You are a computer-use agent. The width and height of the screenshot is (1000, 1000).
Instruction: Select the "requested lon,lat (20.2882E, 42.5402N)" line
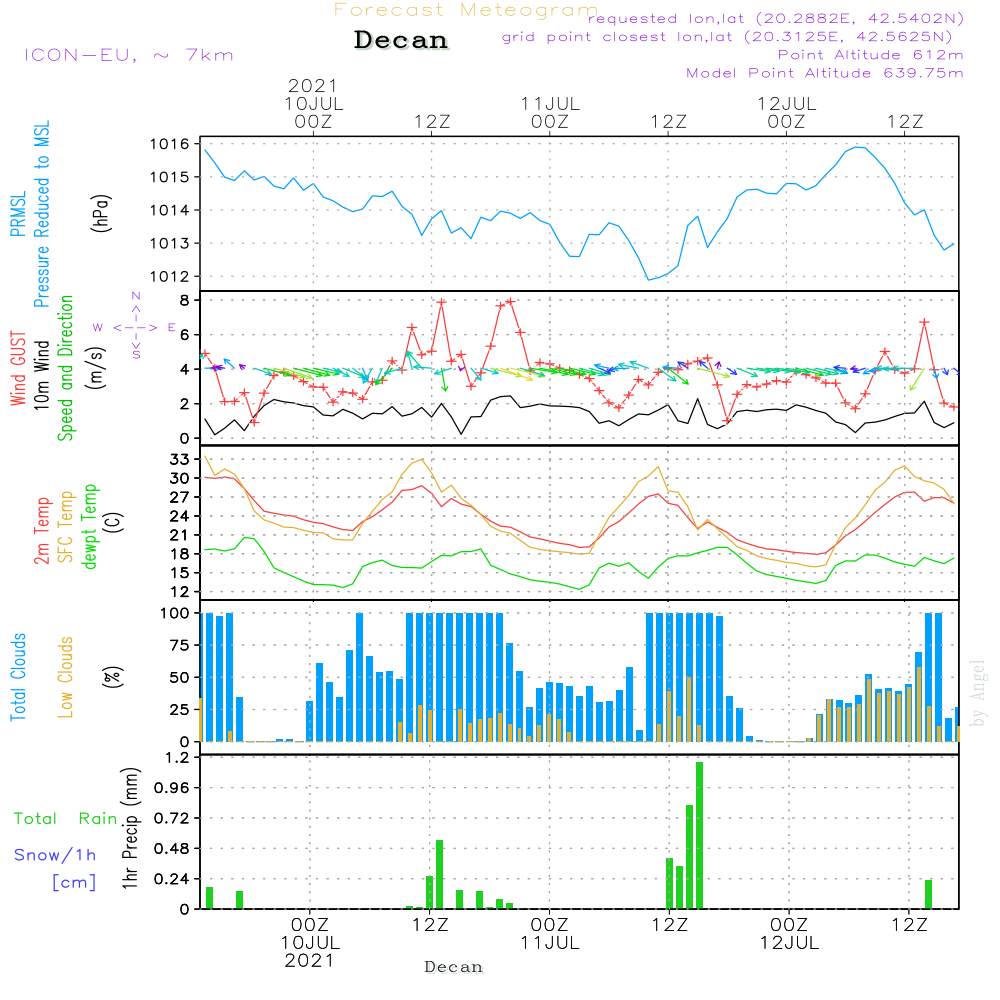coord(776,19)
